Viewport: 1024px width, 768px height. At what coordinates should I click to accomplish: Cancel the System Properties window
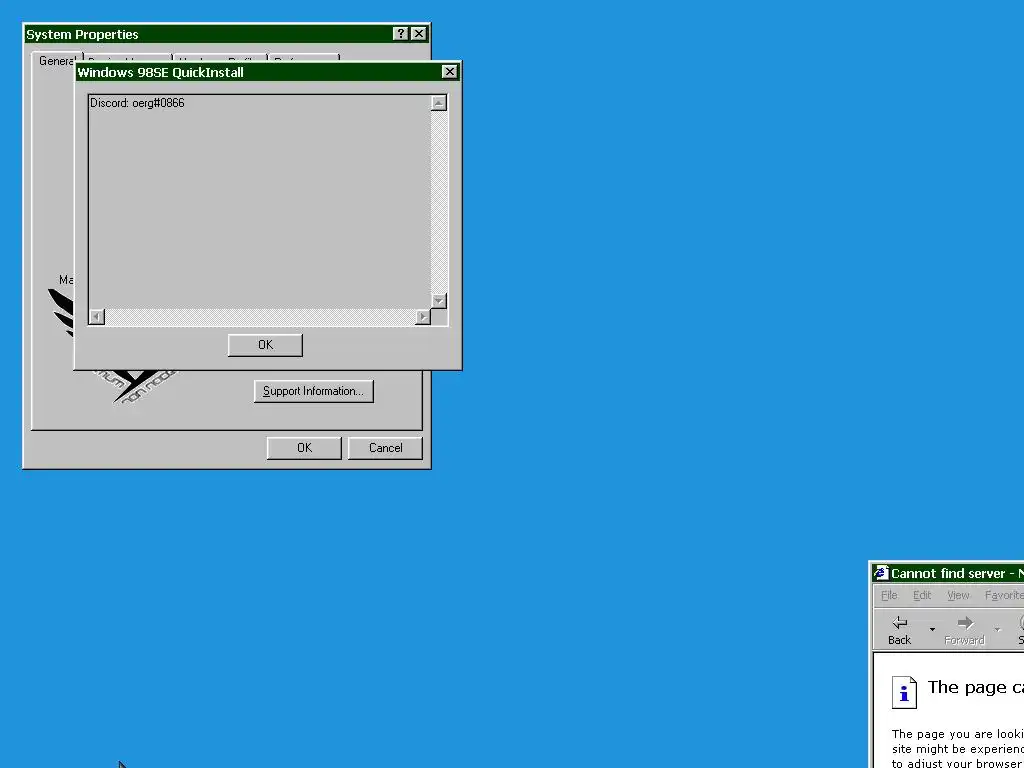coord(385,448)
